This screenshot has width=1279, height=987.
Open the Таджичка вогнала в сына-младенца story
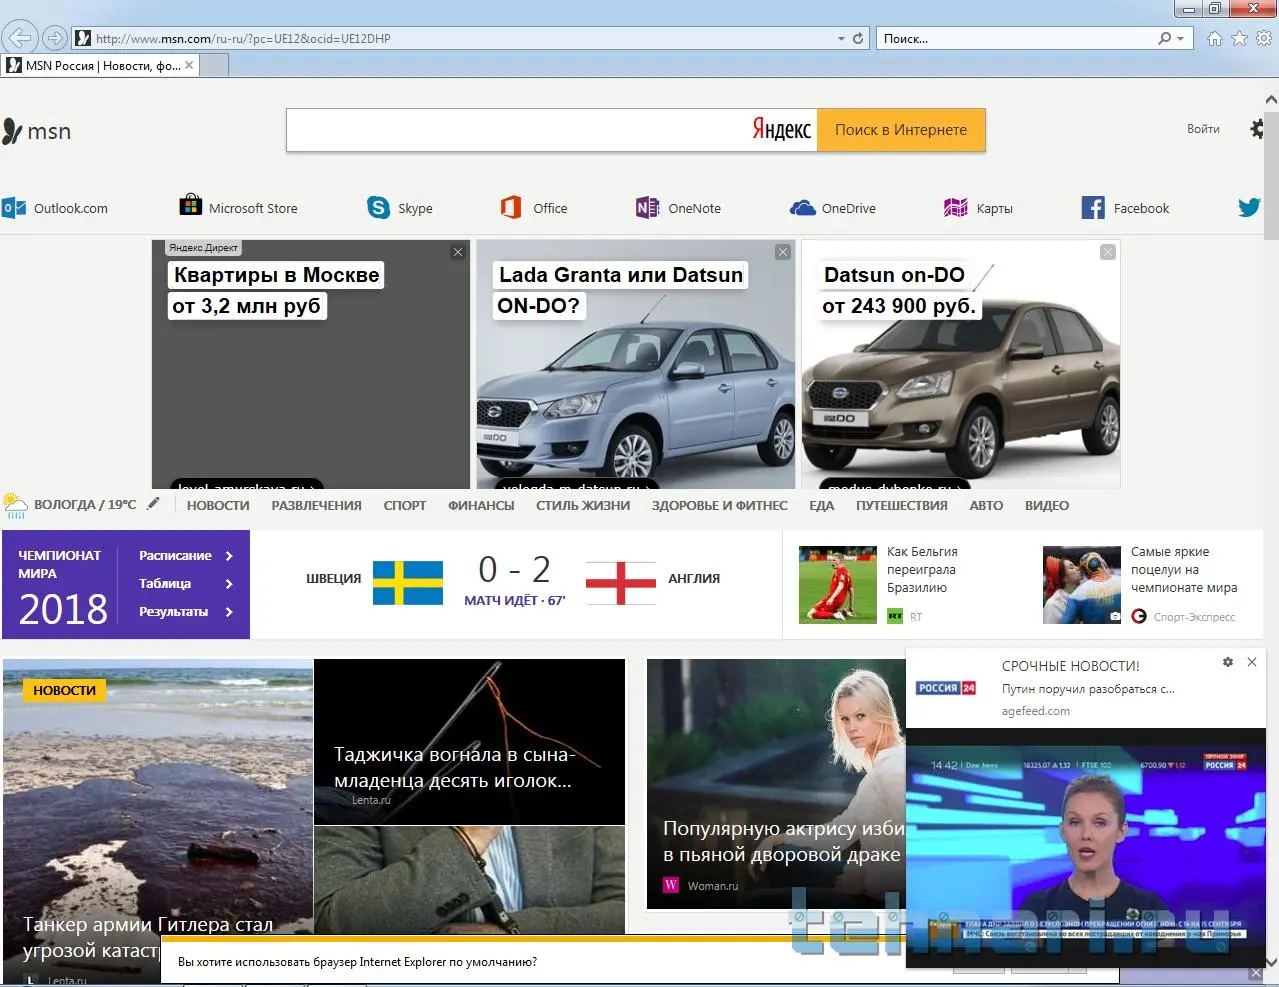(x=454, y=768)
